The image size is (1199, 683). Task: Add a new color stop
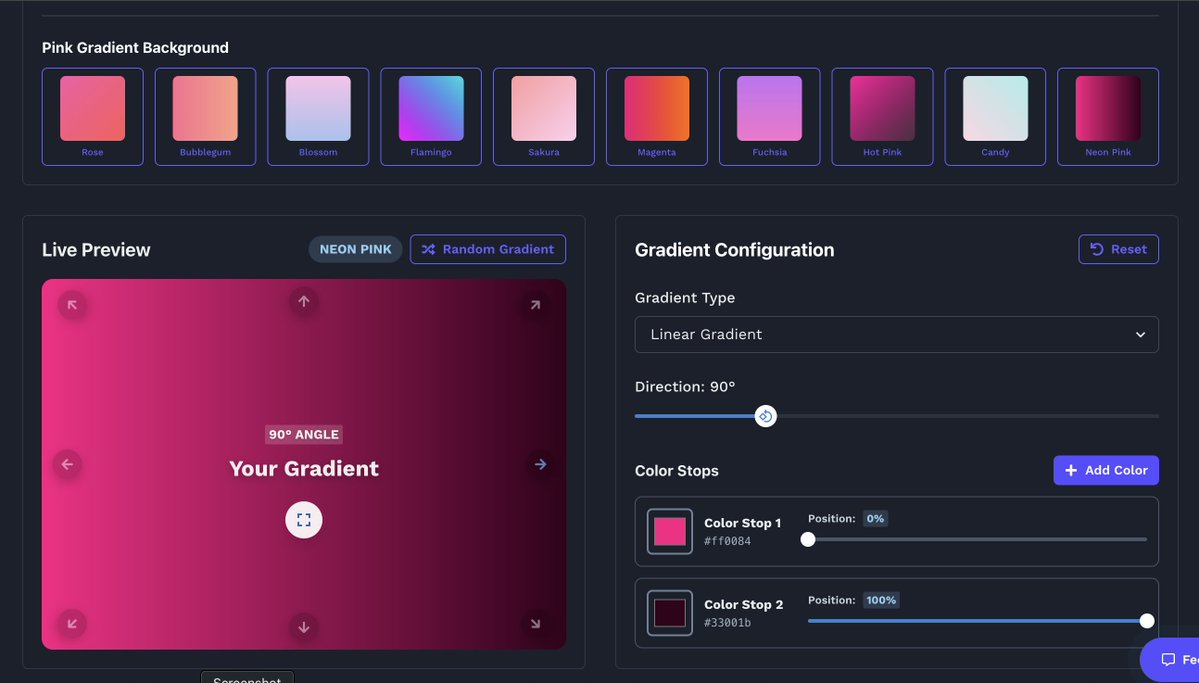pos(1106,470)
